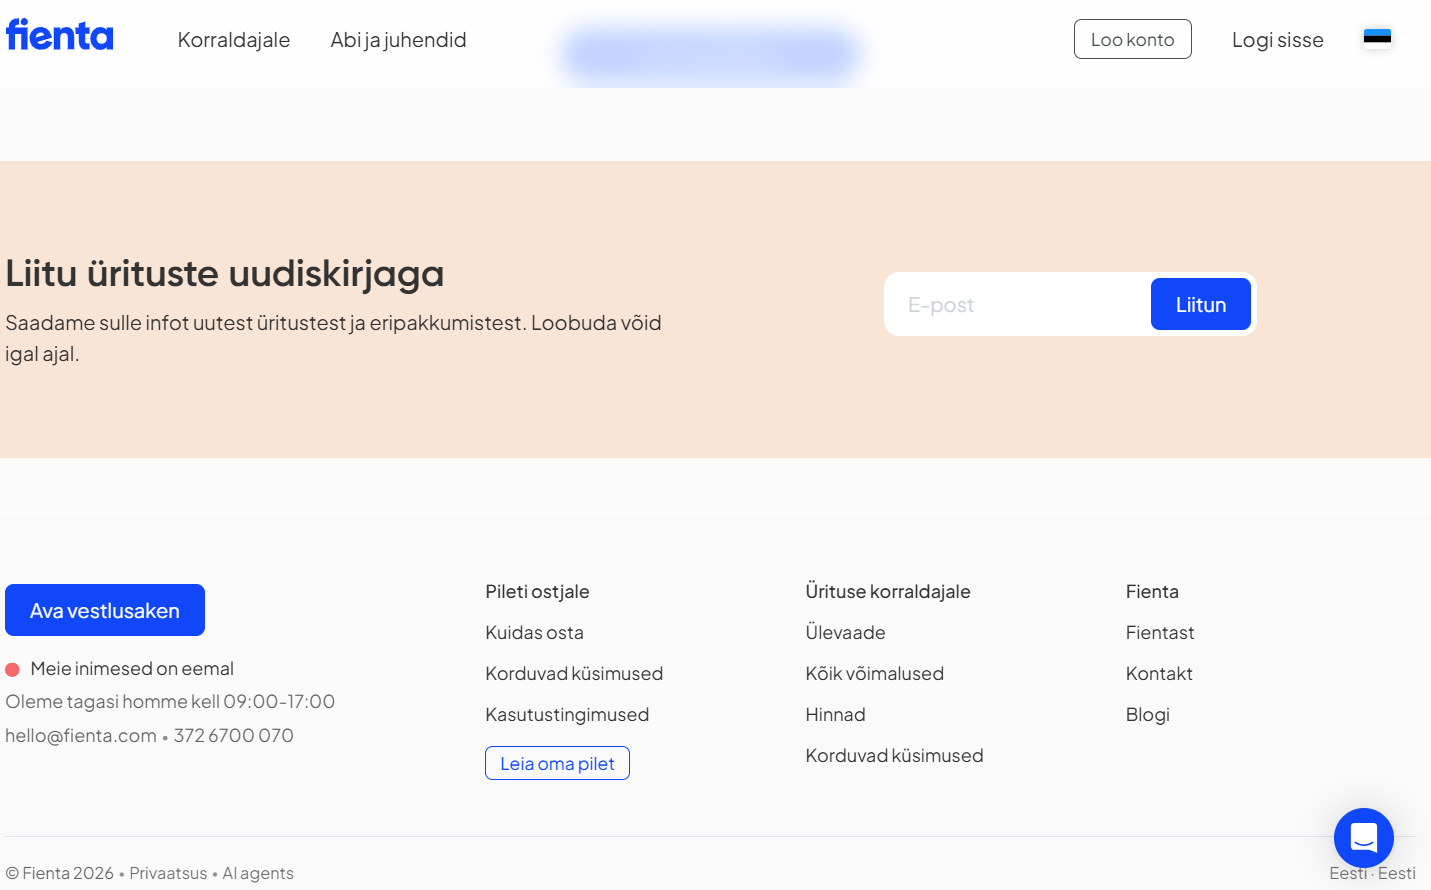This screenshot has height=890, width=1431.
Task: Open Korduvad küsimused under Ürituse korraldajale
Action: coord(894,756)
